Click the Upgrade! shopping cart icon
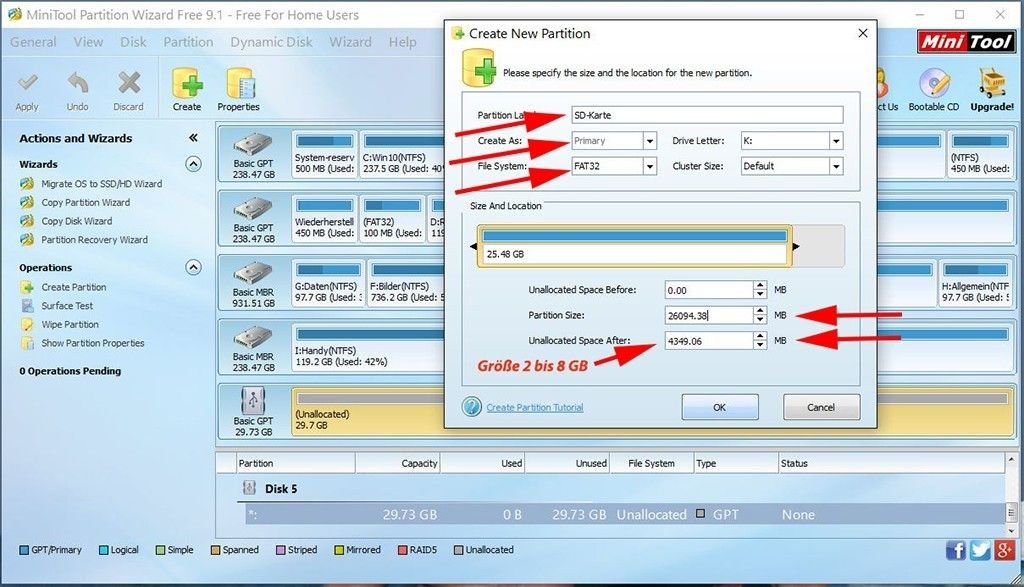Screen dimensions: 1024x587 pyautogui.click(x=991, y=84)
